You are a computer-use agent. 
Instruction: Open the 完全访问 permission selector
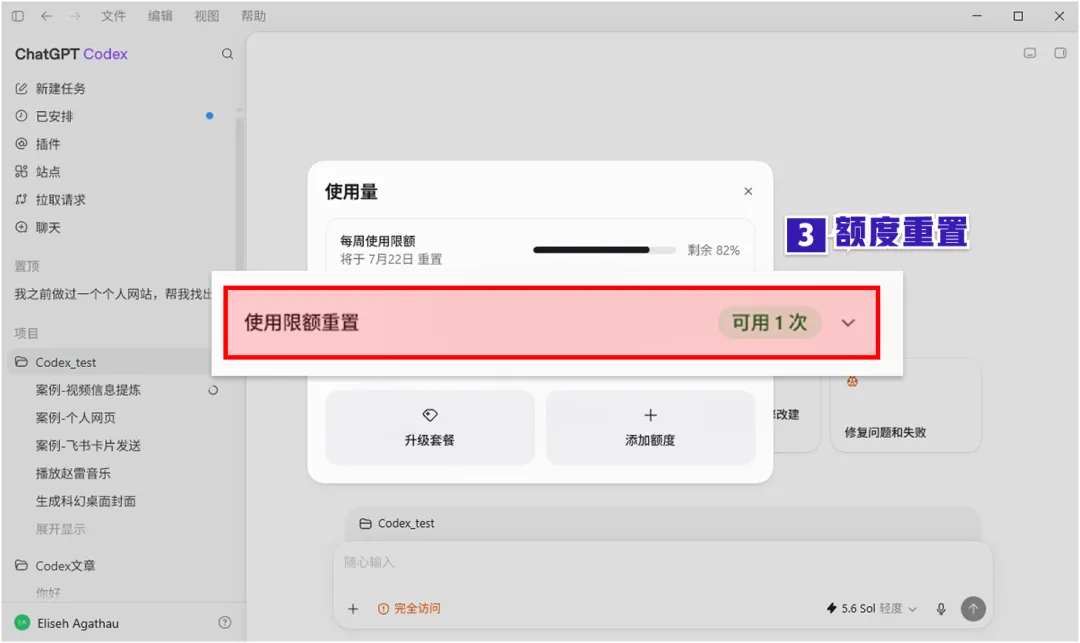pyautogui.click(x=409, y=609)
